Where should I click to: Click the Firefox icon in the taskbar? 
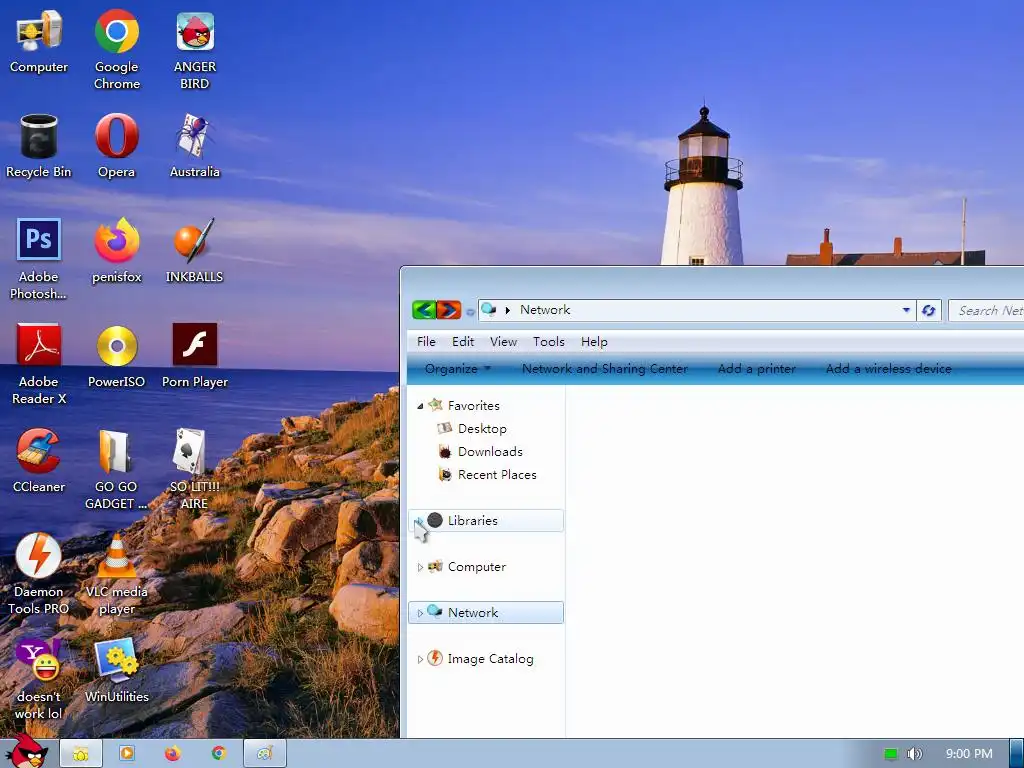(x=172, y=754)
